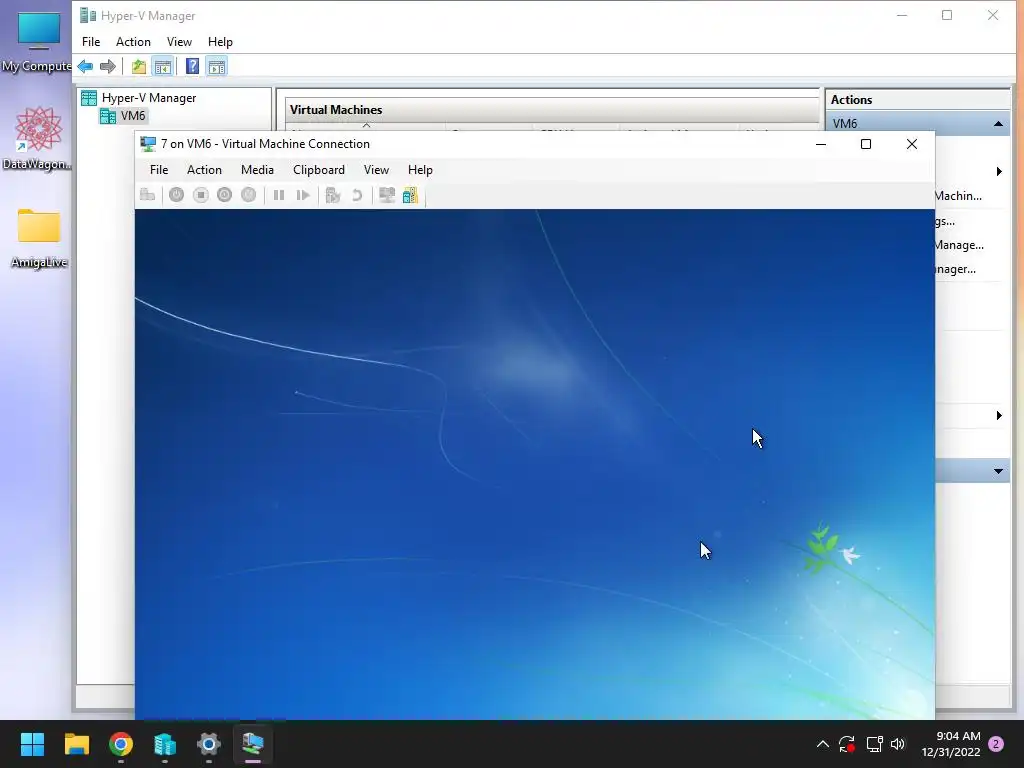1024x768 pixels.
Task: Minimize the Virtual Machine Connection window
Action: point(821,144)
